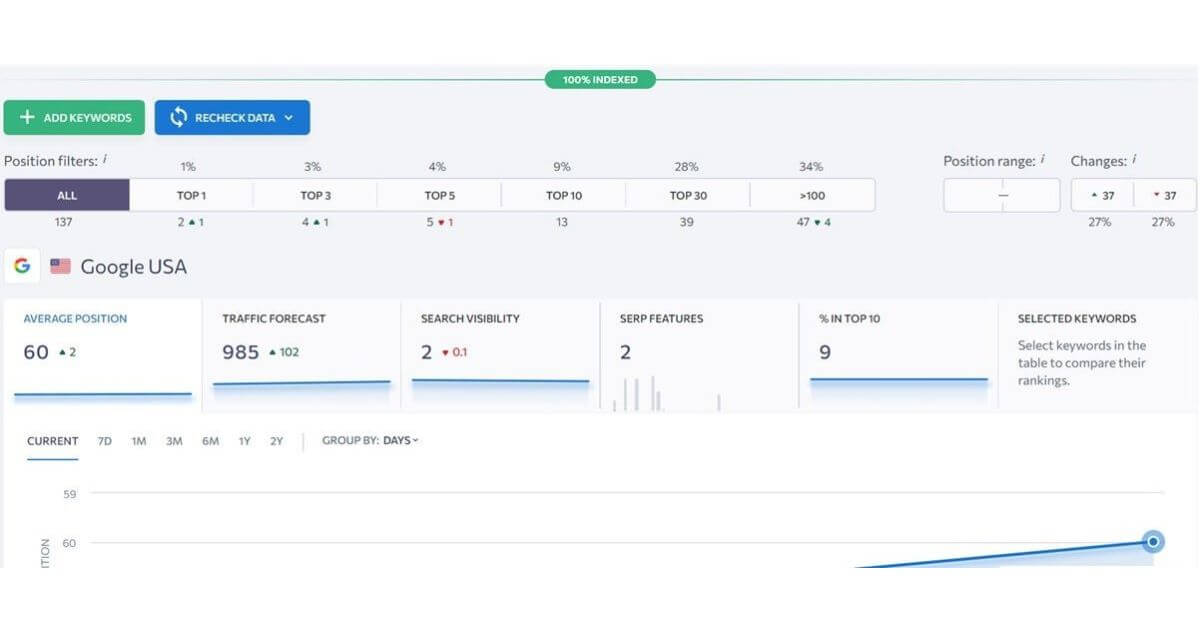1200x630 pixels.
Task: Click the 985 traffic forecast value
Action: tap(241, 352)
